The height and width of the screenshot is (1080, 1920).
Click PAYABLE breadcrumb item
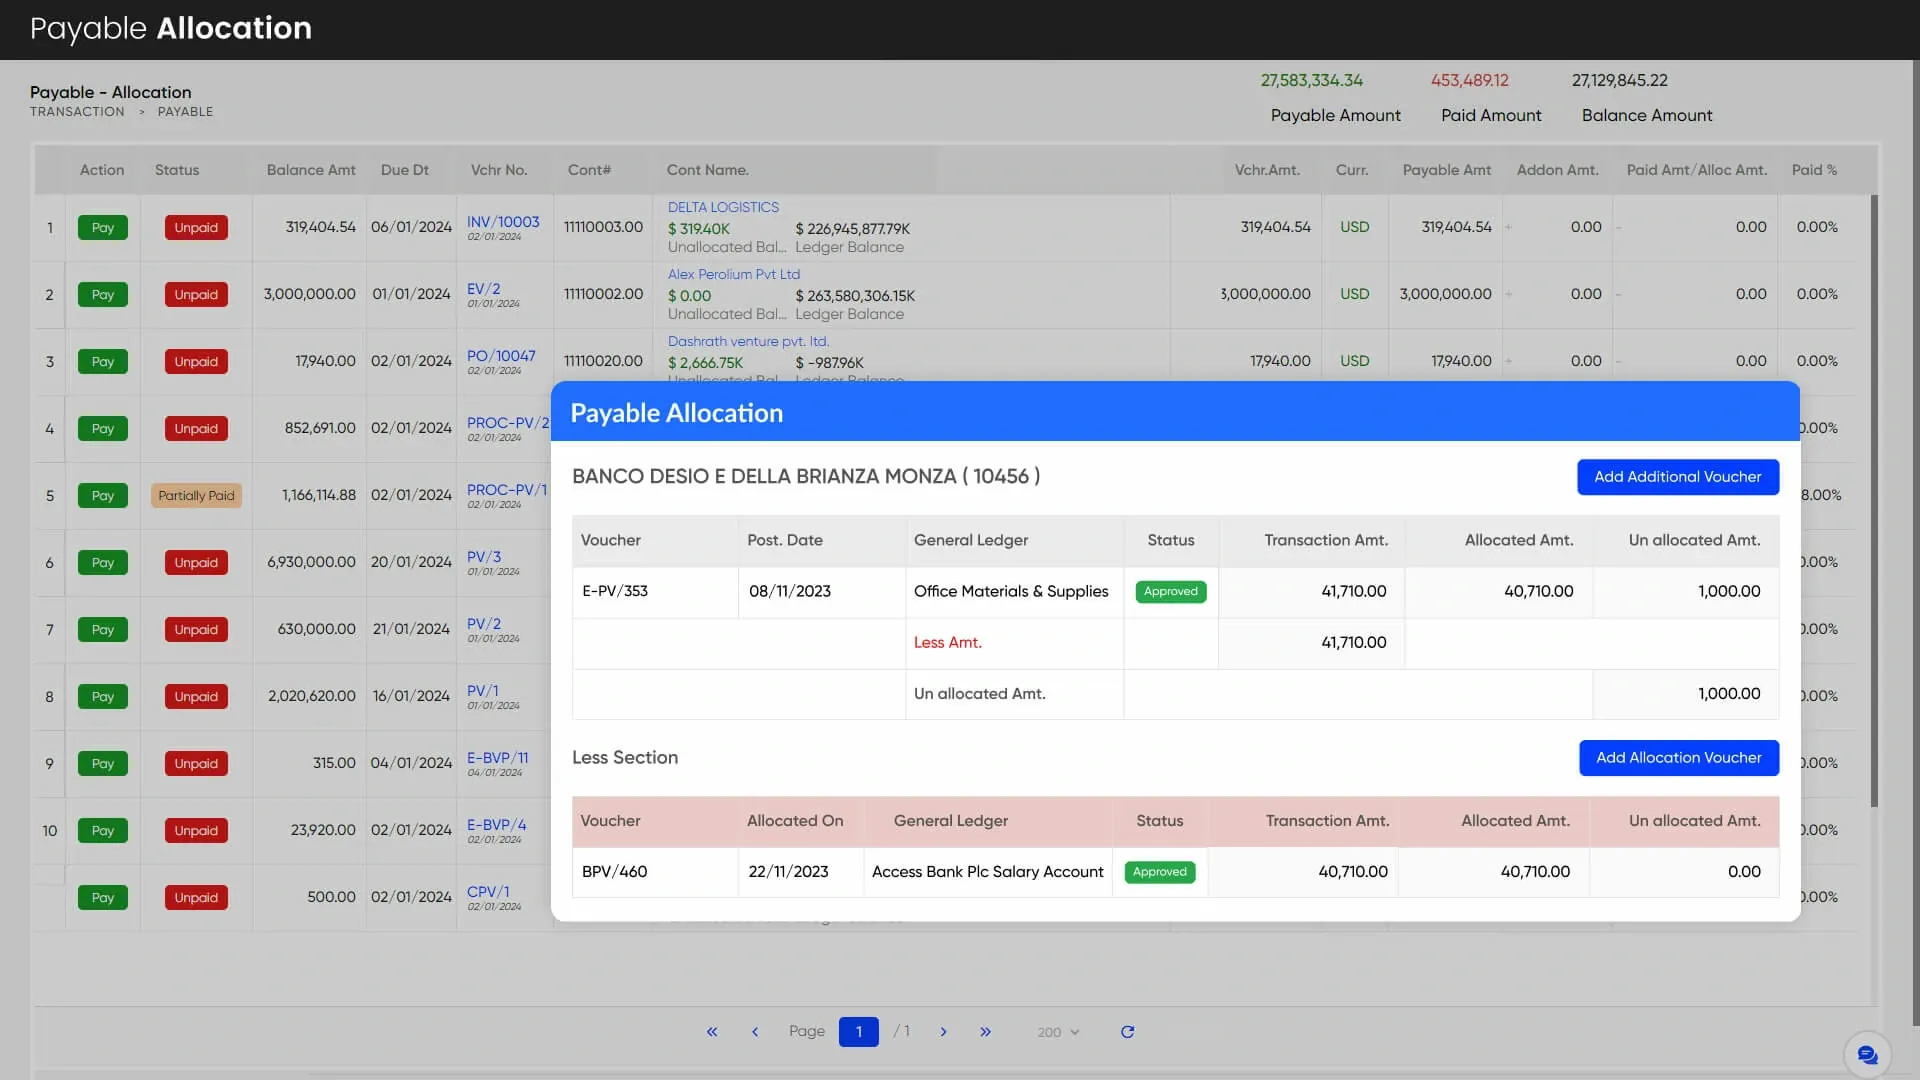click(185, 112)
